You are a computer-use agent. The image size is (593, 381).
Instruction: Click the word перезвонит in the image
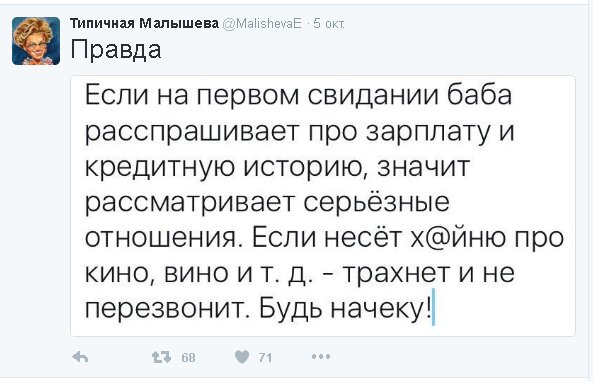(167, 309)
